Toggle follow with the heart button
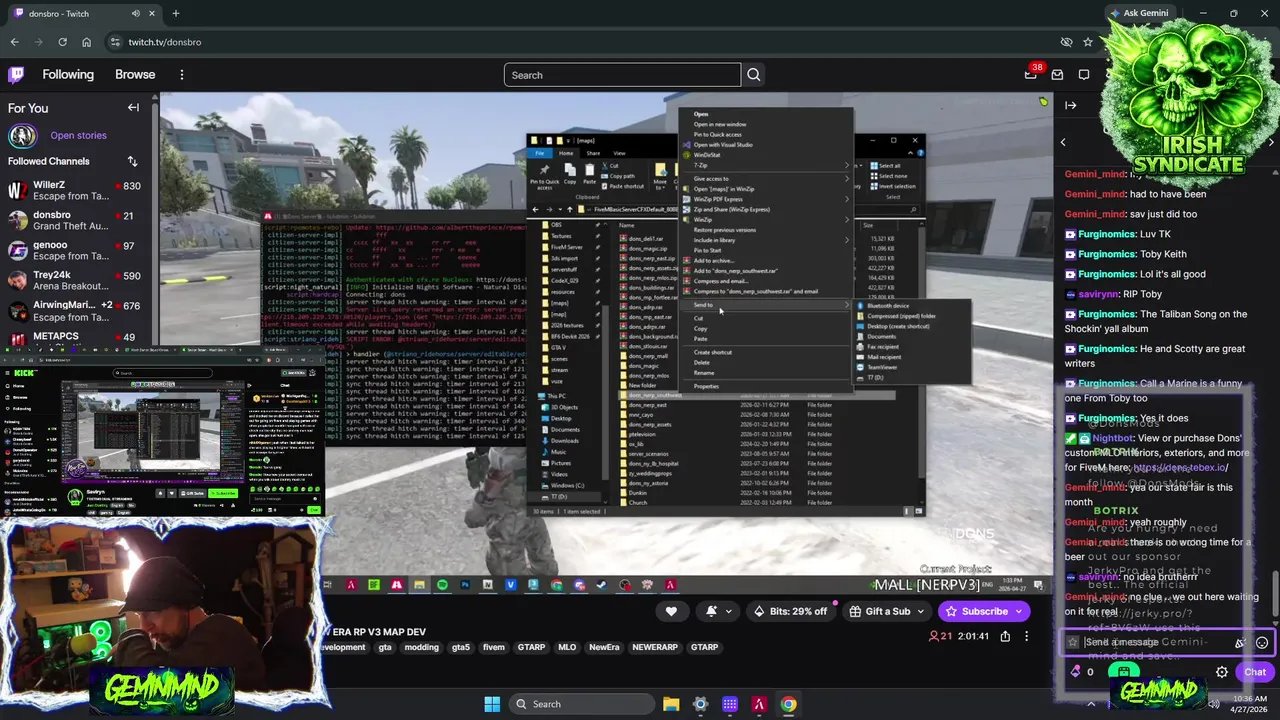 pos(671,611)
